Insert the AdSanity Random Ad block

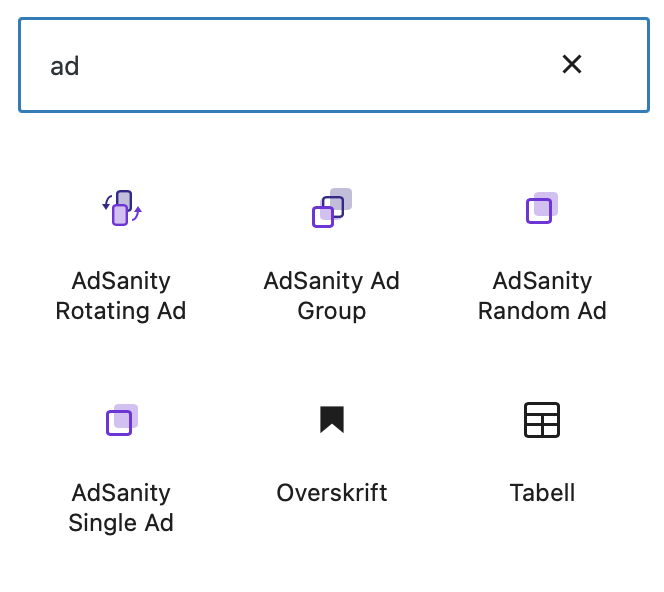pos(542,250)
